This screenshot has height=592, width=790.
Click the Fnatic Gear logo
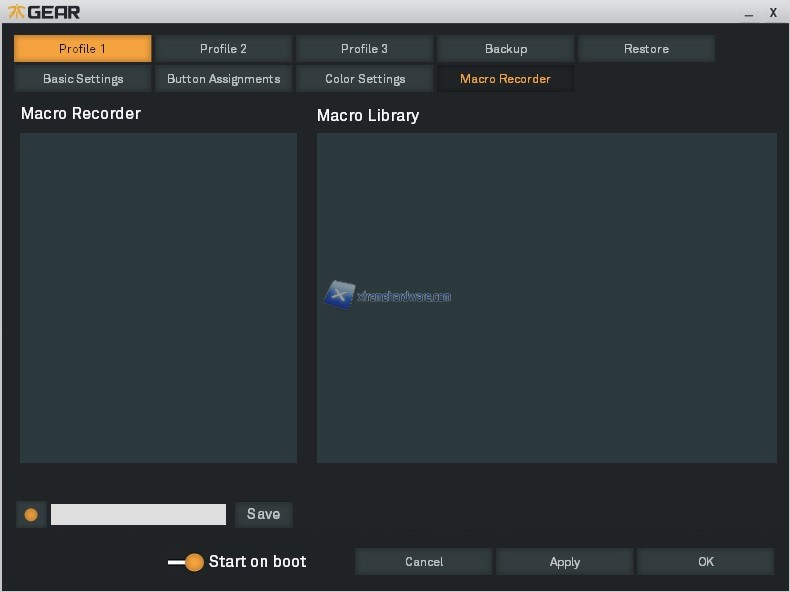coord(44,12)
